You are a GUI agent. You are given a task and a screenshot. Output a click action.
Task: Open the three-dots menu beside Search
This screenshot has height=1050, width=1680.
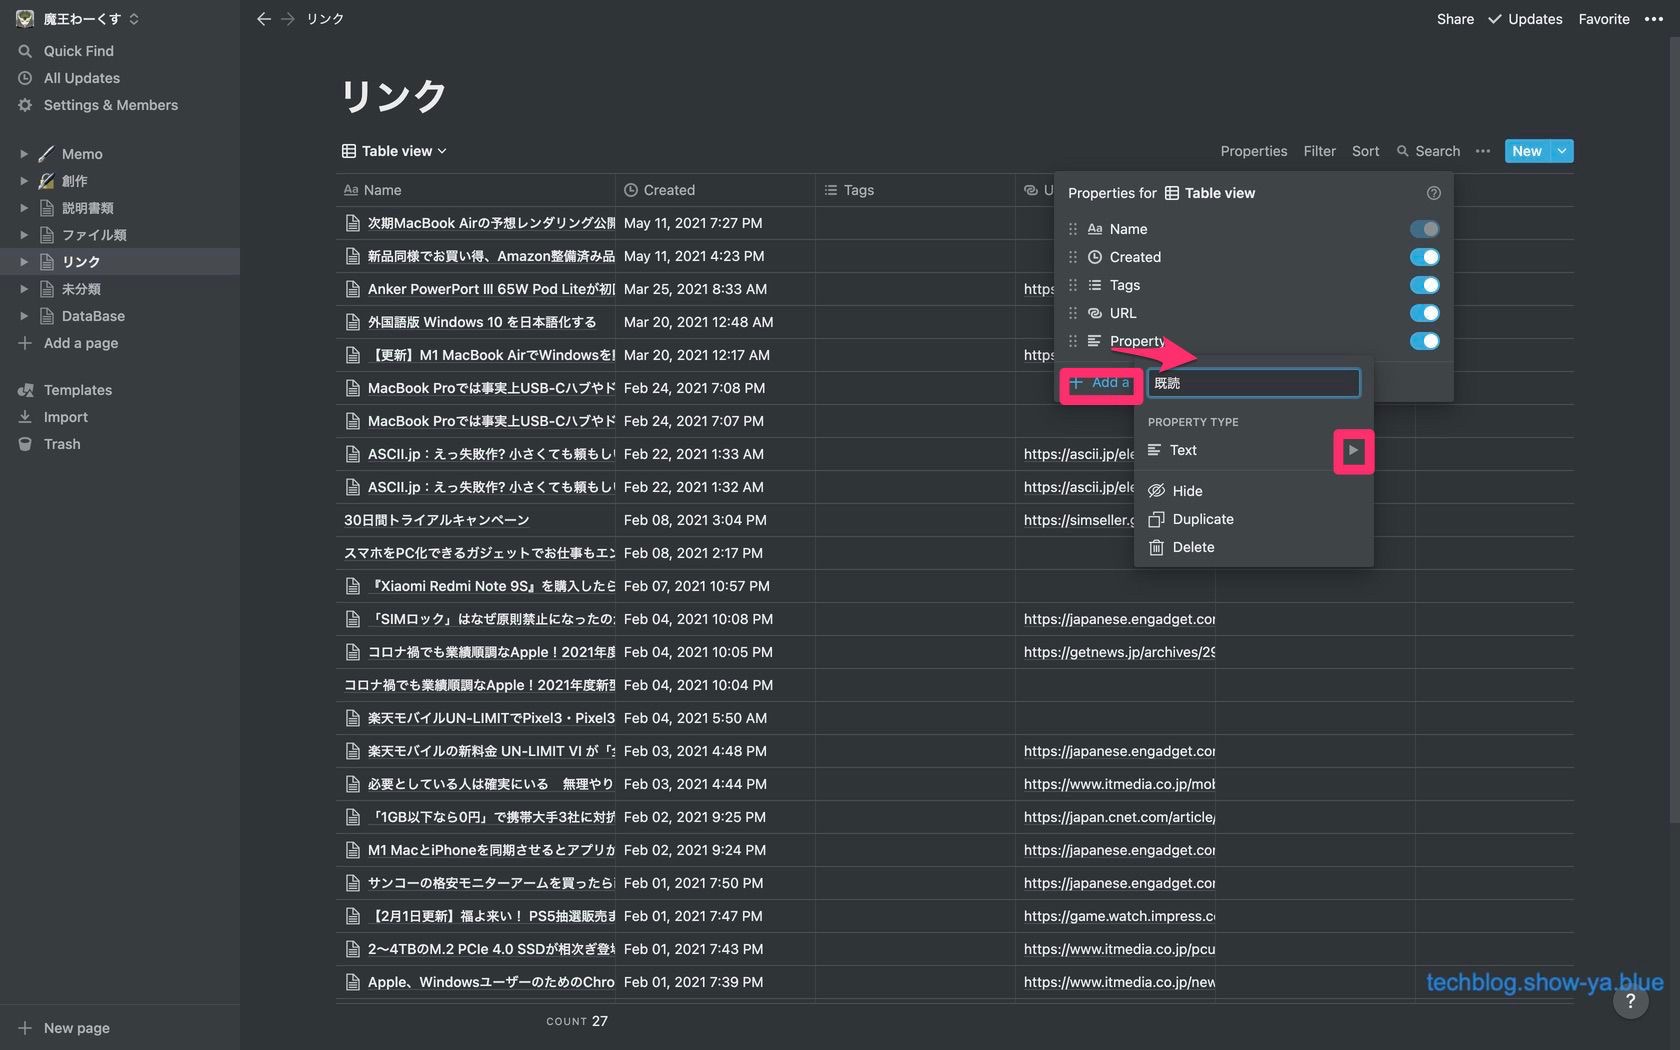point(1482,151)
